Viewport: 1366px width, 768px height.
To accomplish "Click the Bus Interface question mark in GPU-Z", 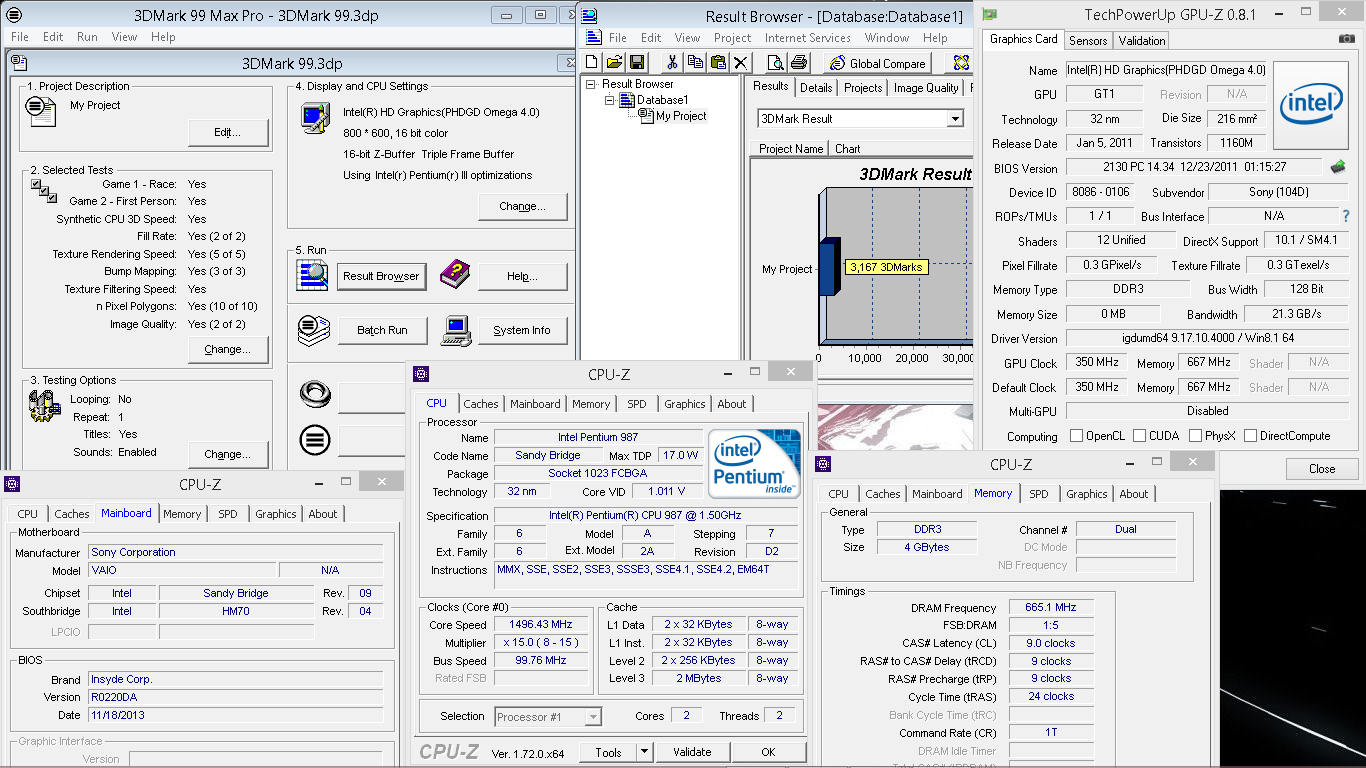I will pos(1346,216).
